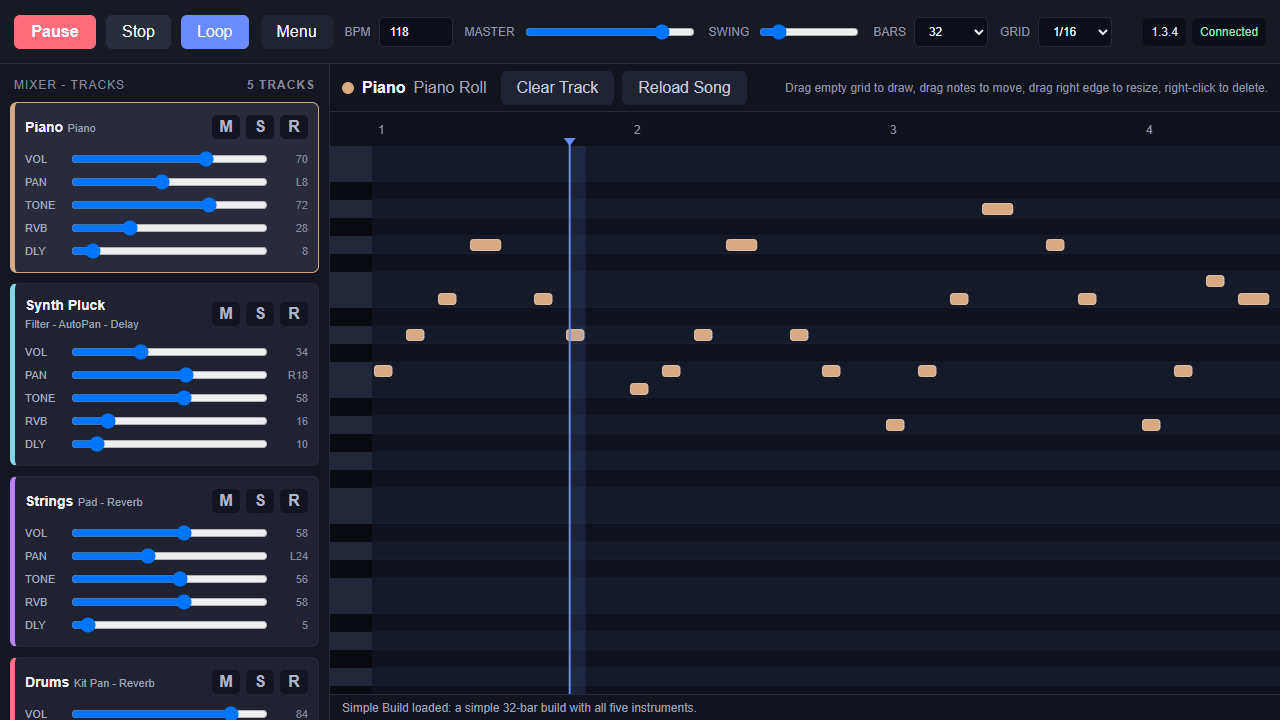Click bar 4 marker in timeline ruler
The image size is (1280, 720).
tap(1149, 130)
